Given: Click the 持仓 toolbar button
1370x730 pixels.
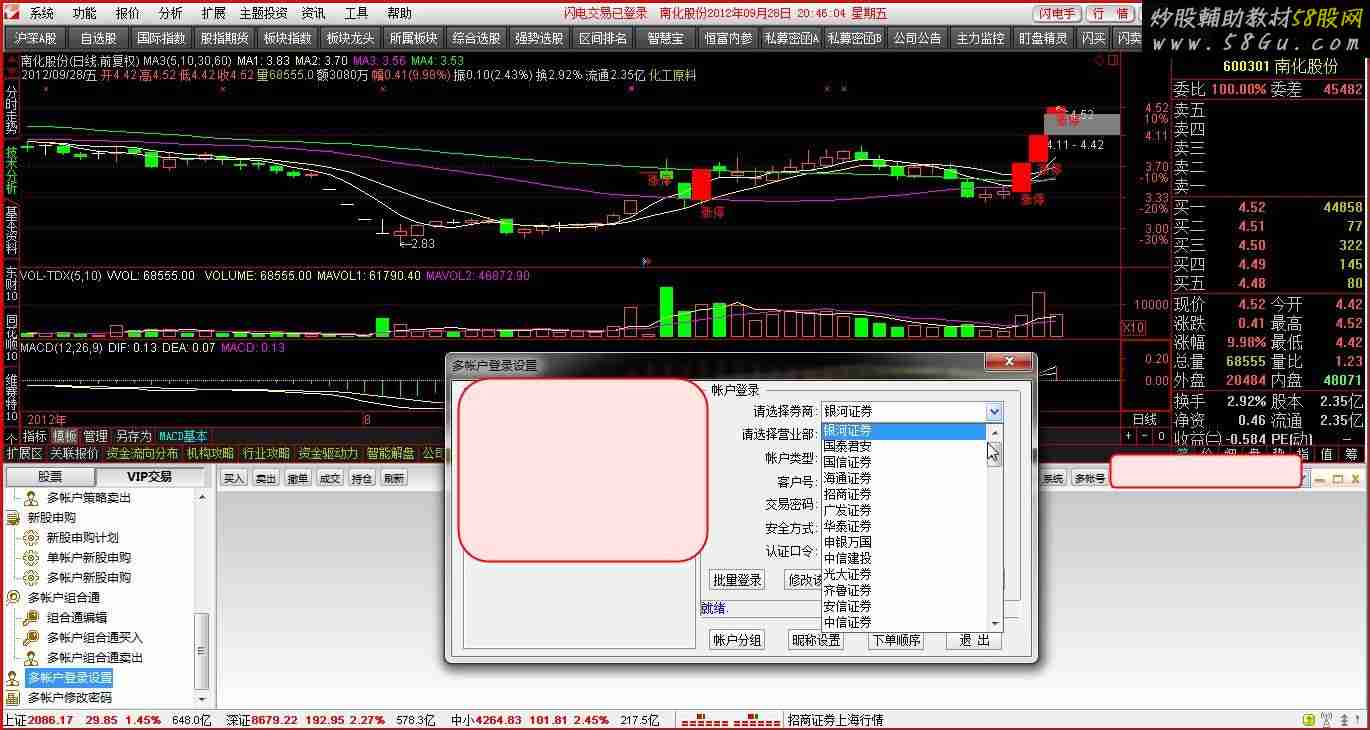Looking at the screenshot, I should [362, 478].
